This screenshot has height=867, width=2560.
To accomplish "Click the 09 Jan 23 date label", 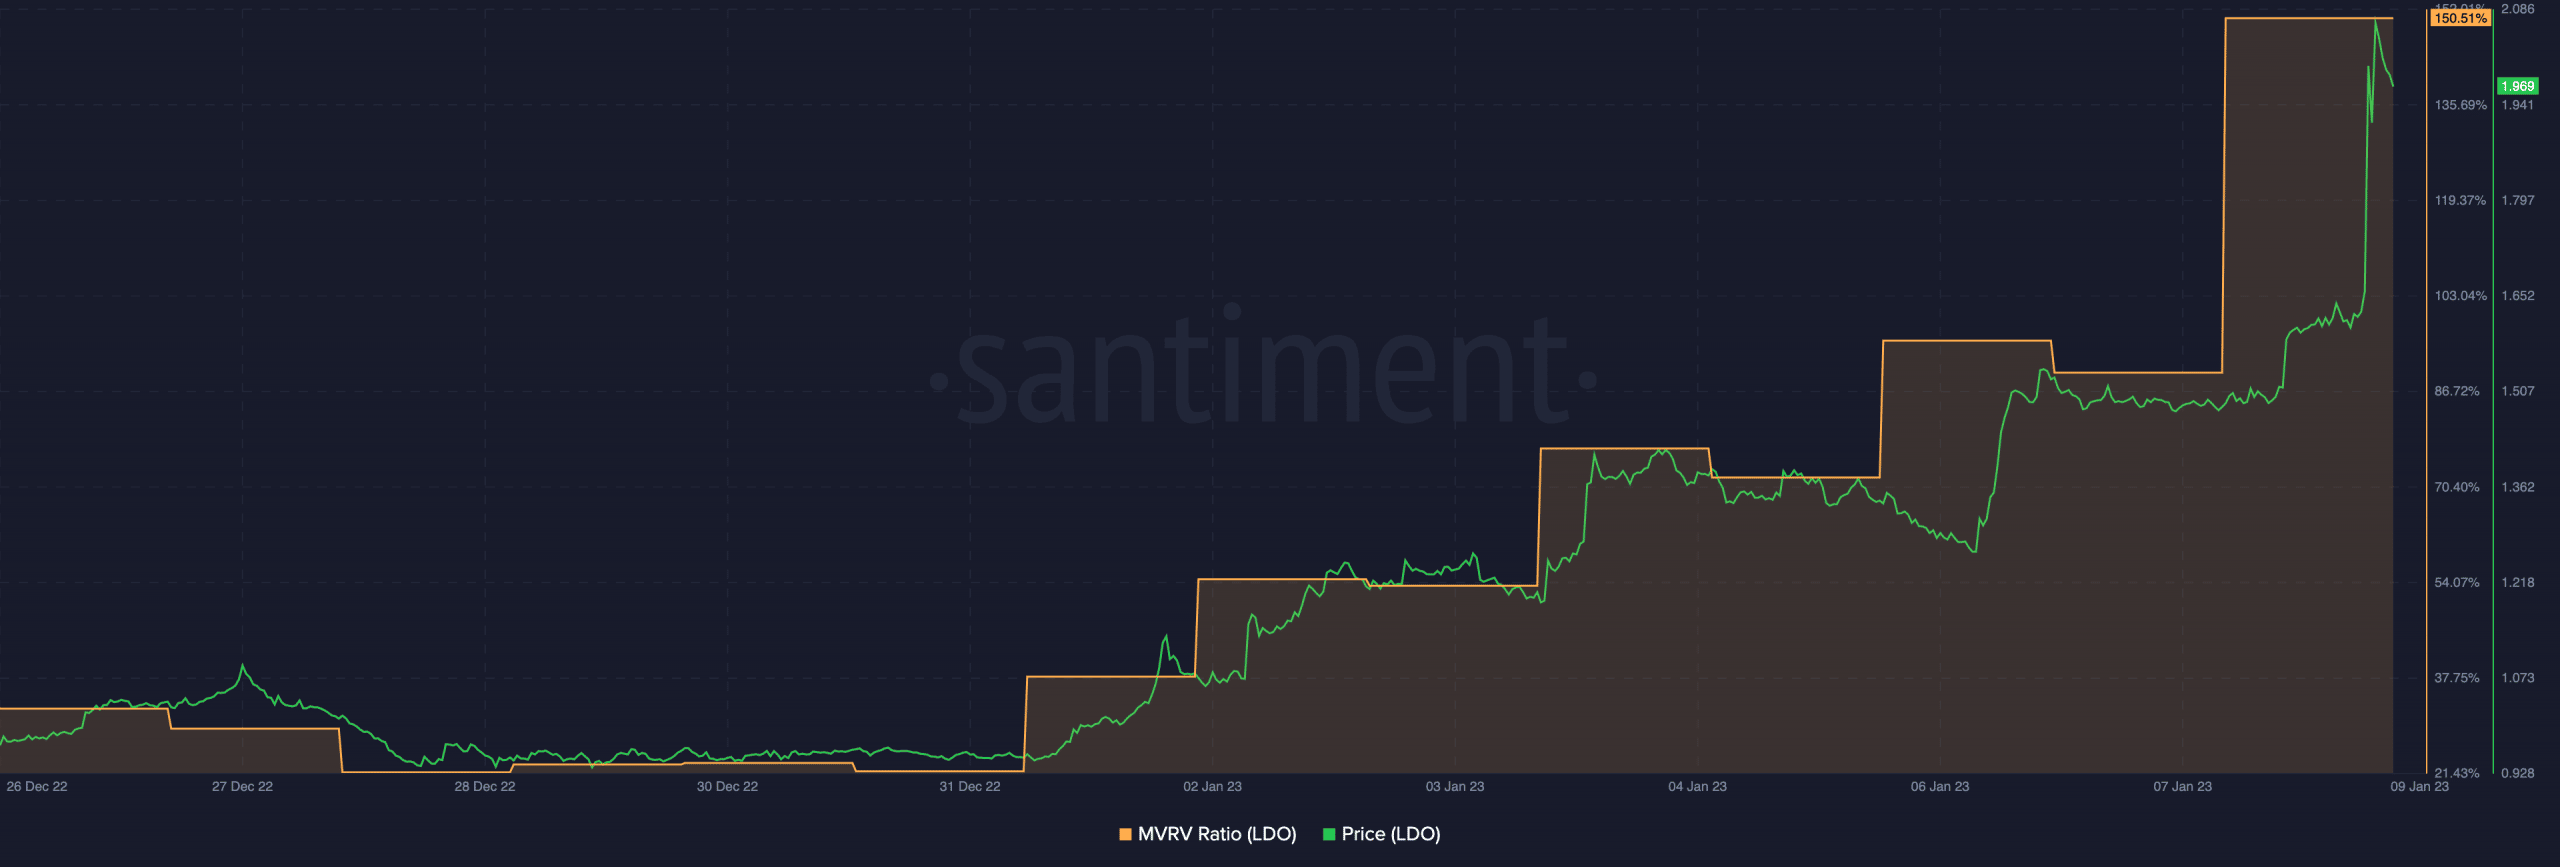I will click(2419, 786).
